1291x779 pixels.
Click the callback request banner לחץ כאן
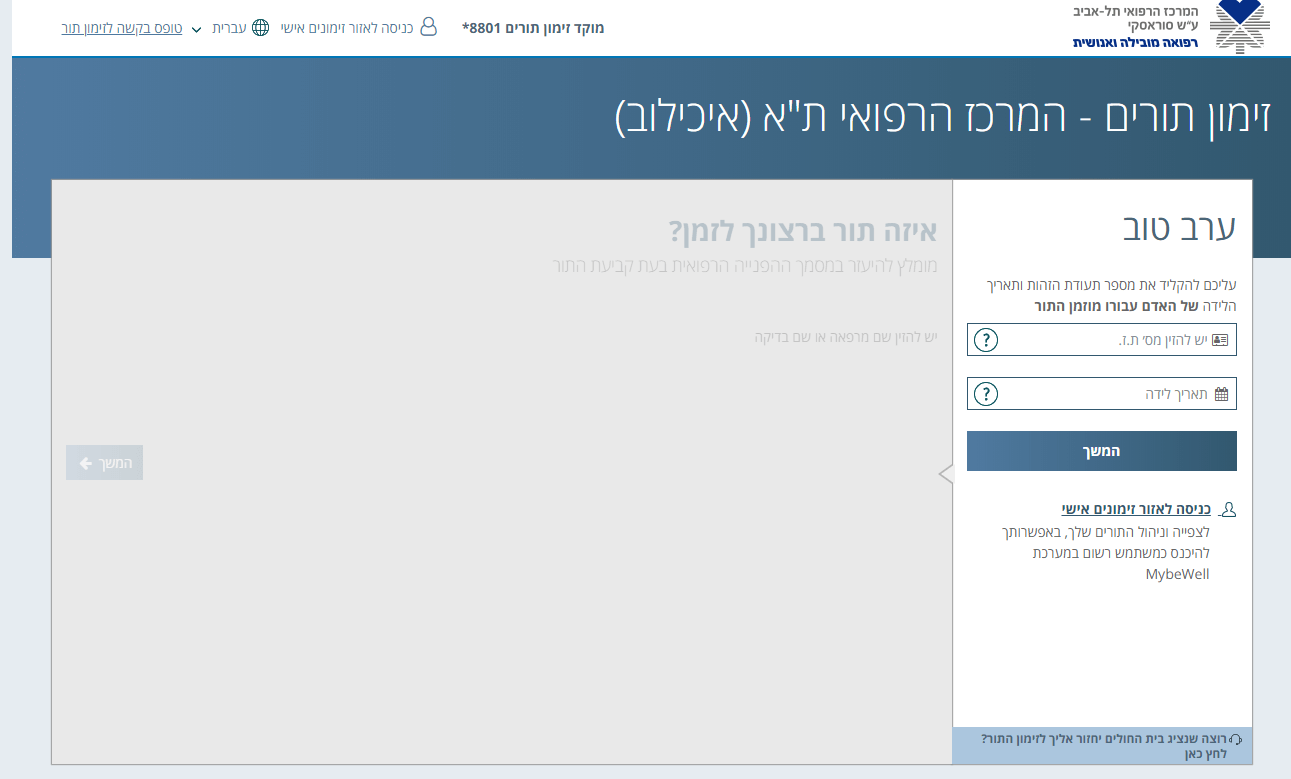[1102, 746]
